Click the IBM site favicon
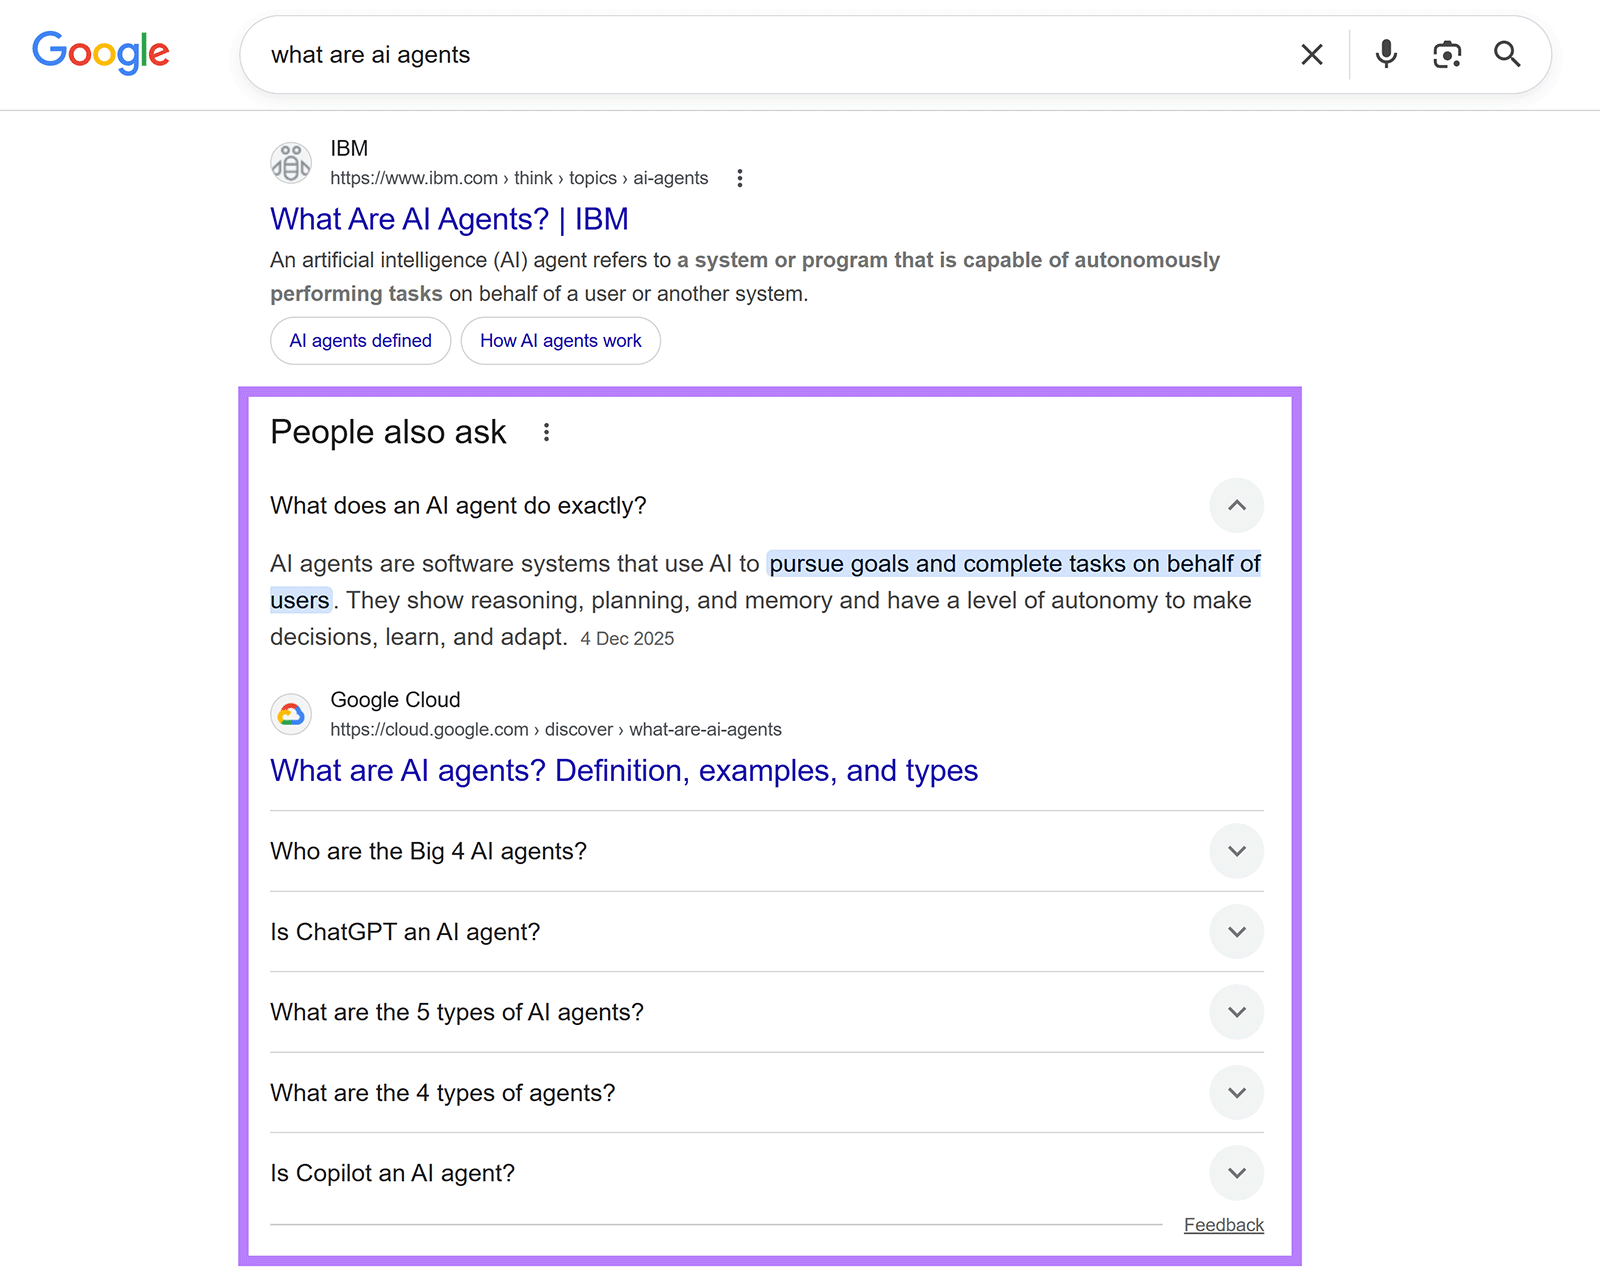This screenshot has height=1276, width=1600. pos(291,162)
